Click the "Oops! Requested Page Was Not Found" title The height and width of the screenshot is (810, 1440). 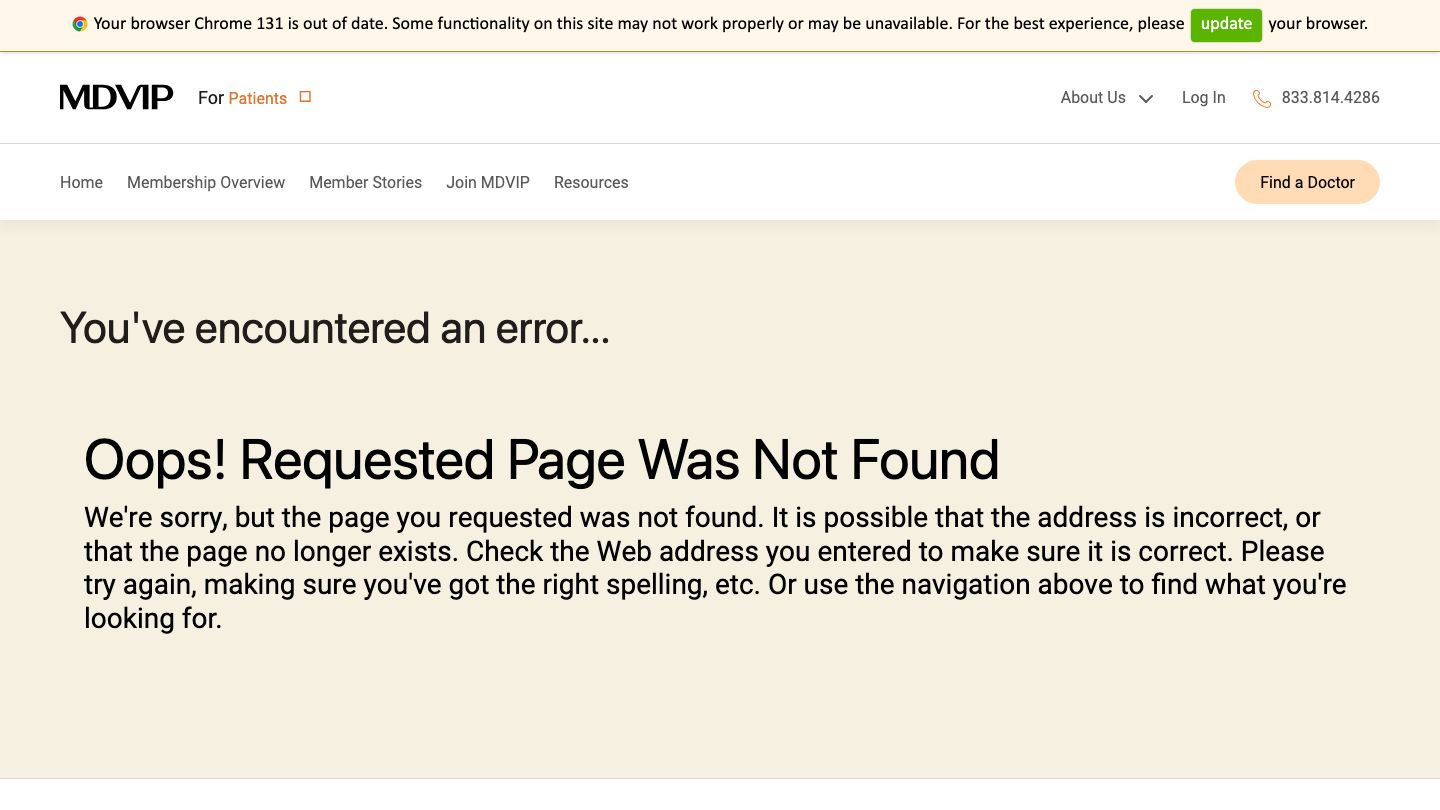pyautogui.click(x=541, y=459)
